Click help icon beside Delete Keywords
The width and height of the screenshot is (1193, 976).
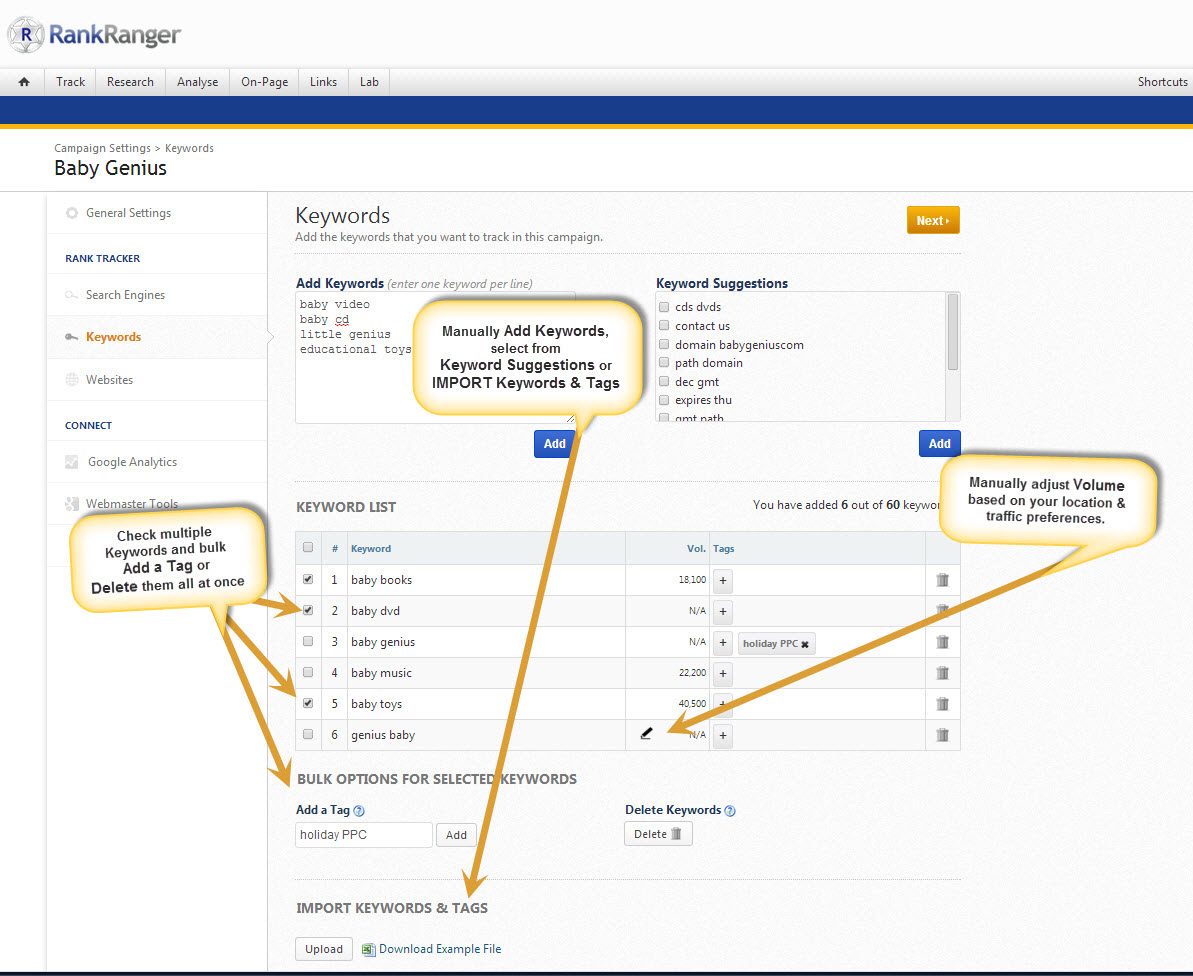pos(730,811)
